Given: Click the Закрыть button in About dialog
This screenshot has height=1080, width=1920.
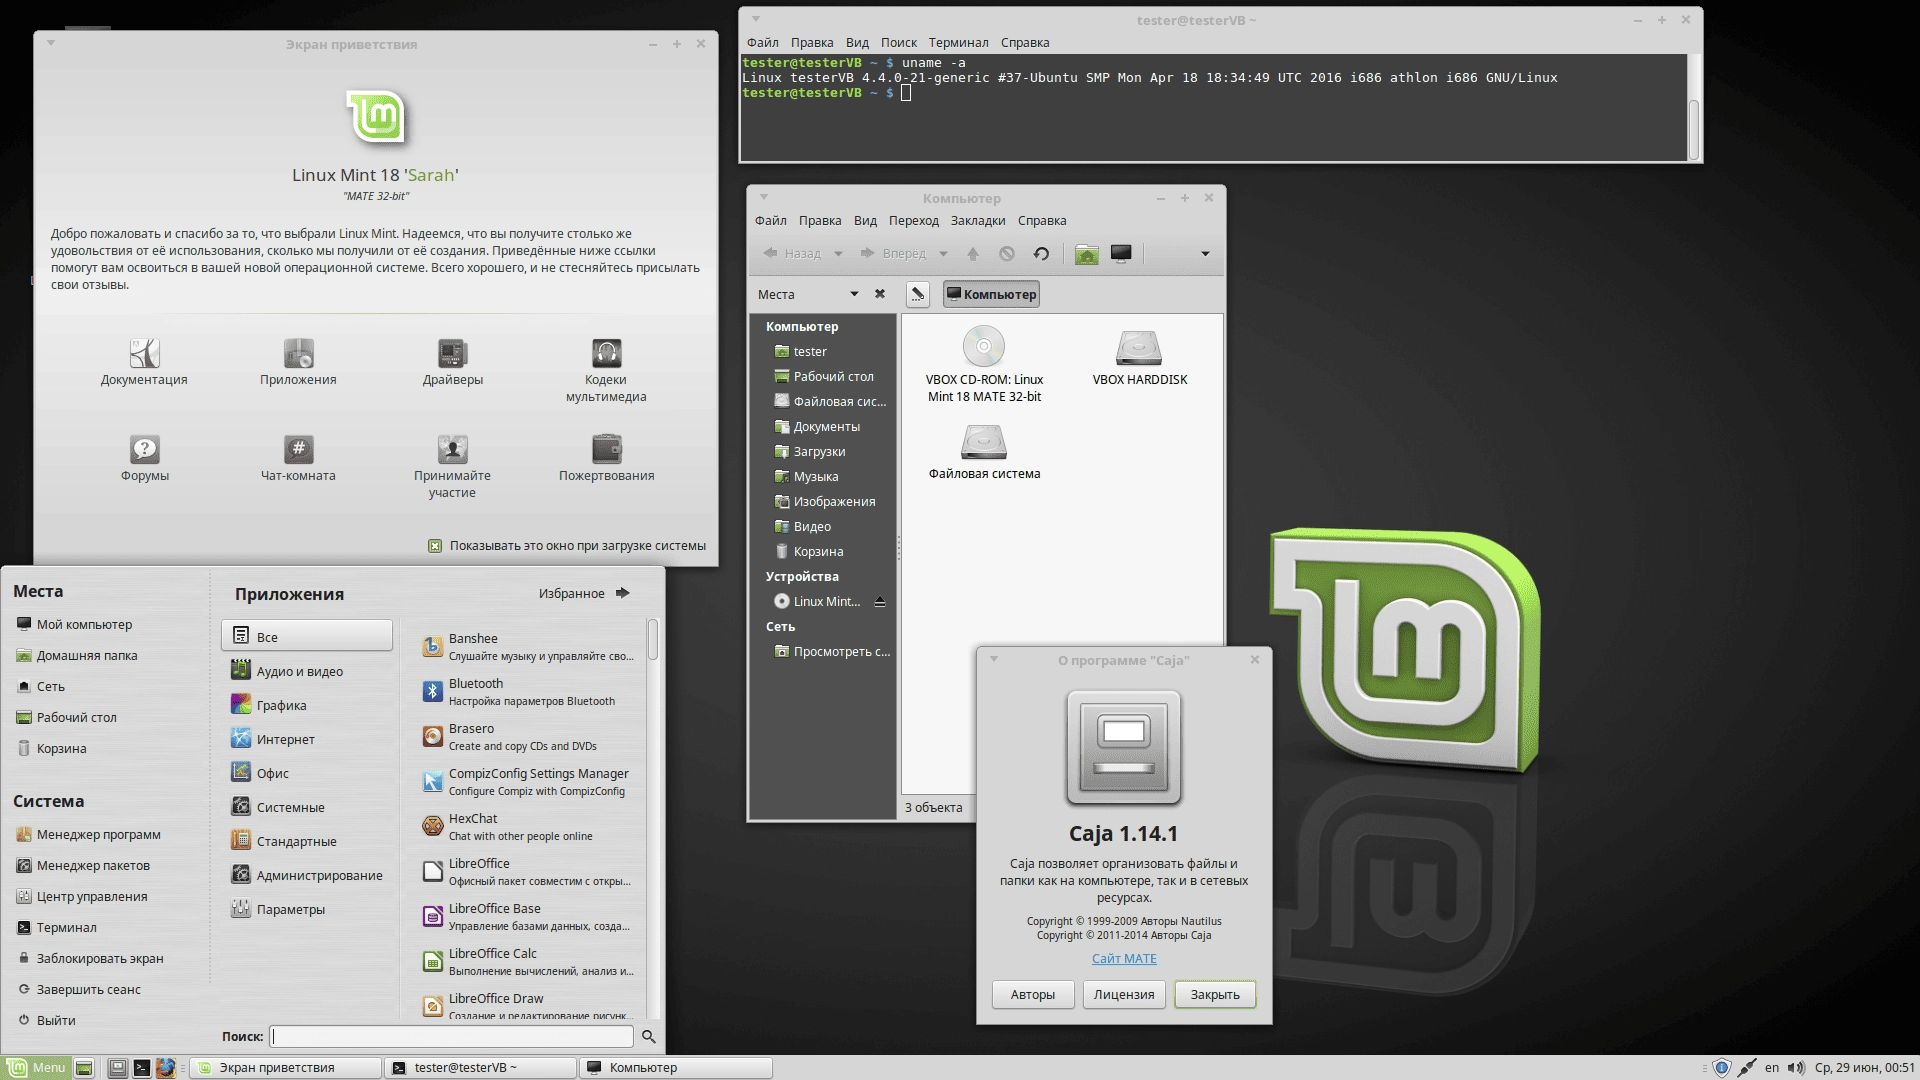Looking at the screenshot, I should click(x=1215, y=994).
